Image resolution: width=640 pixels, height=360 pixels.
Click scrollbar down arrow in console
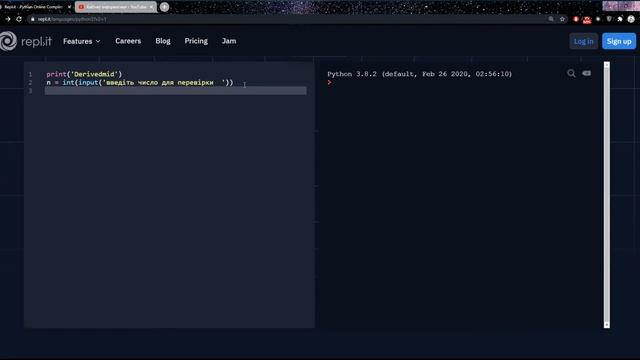[607, 325]
